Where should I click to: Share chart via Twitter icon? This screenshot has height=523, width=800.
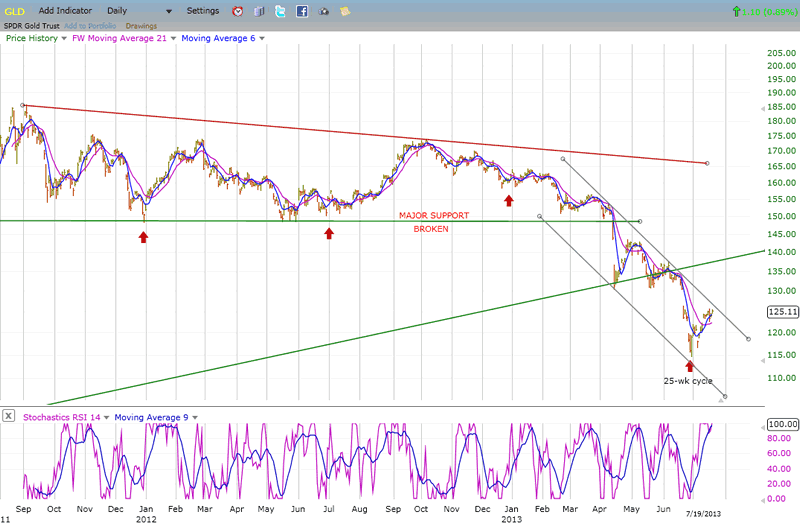[x=280, y=11]
